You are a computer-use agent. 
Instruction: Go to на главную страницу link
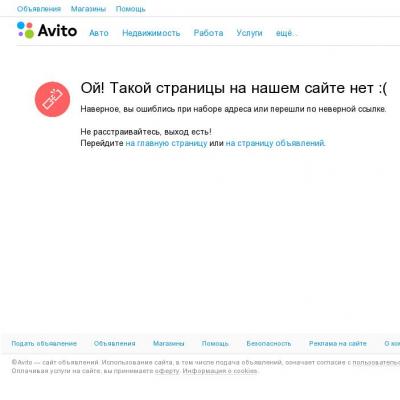166,143
